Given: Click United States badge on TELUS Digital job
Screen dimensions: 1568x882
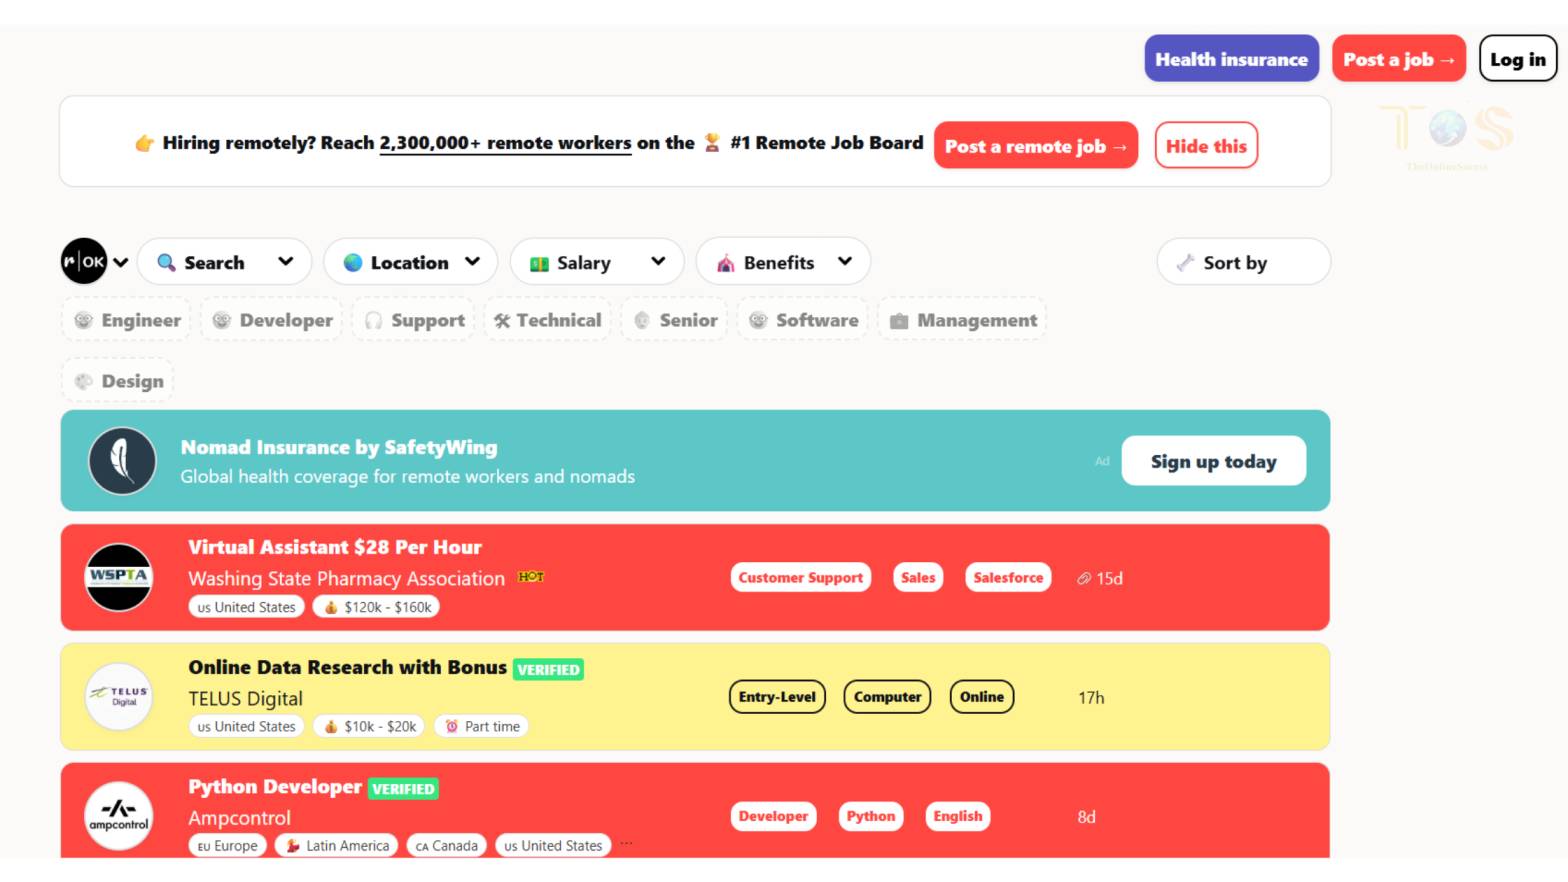Looking at the screenshot, I should [x=246, y=726].
